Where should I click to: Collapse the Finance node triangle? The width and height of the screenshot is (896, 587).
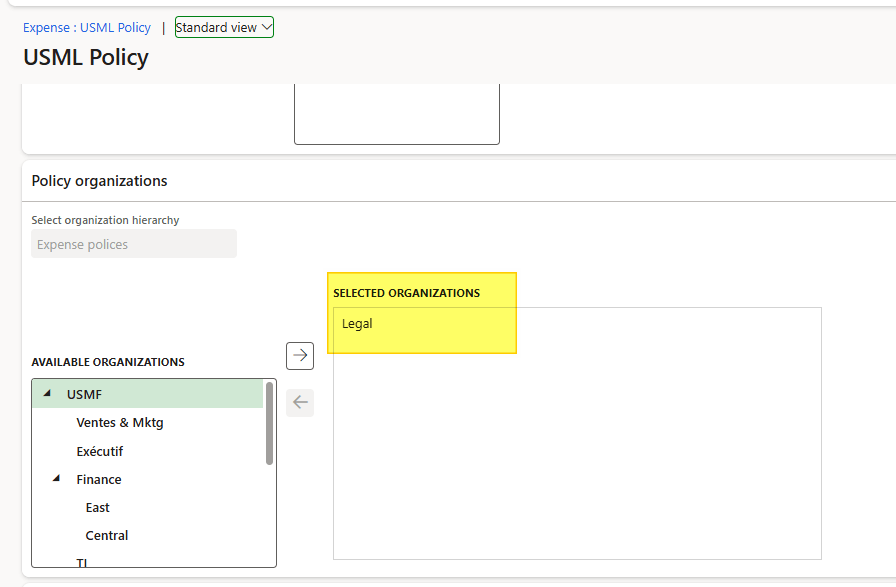coord(57,479)
